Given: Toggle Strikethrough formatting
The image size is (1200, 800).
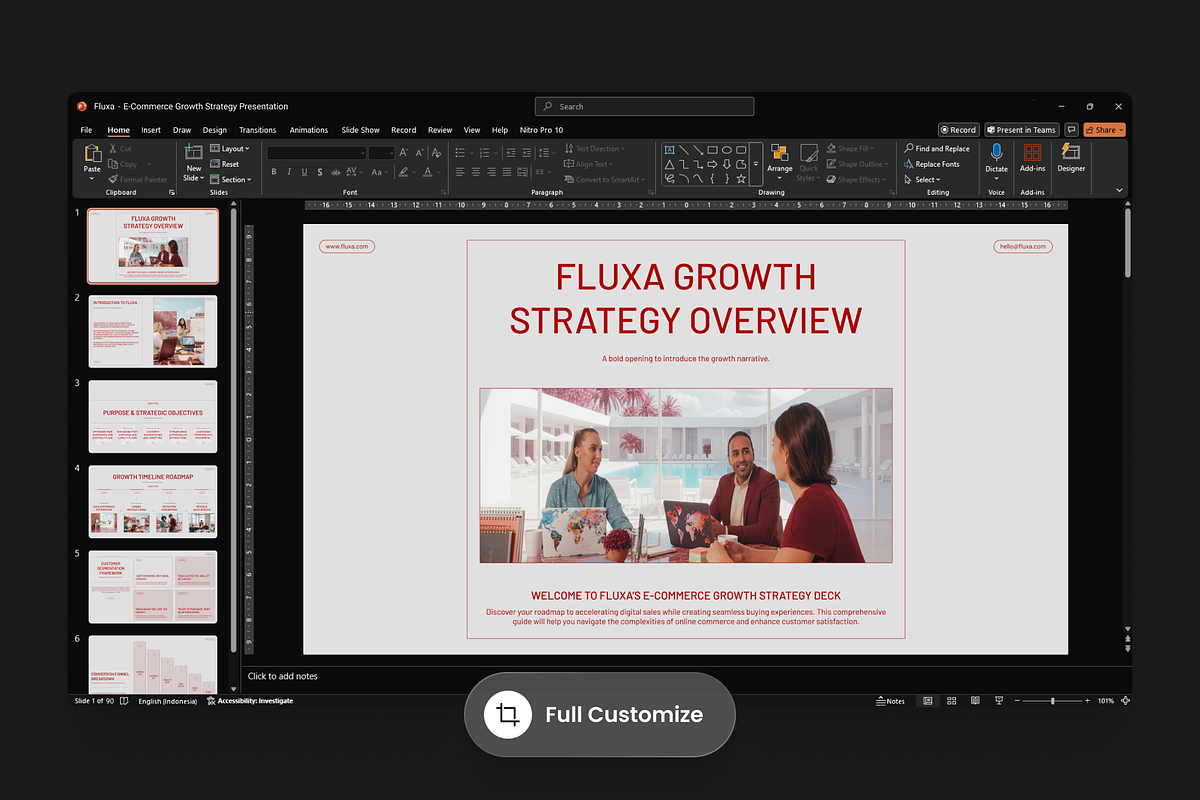Looking at the screenshot, I should [x=336, y=172].
